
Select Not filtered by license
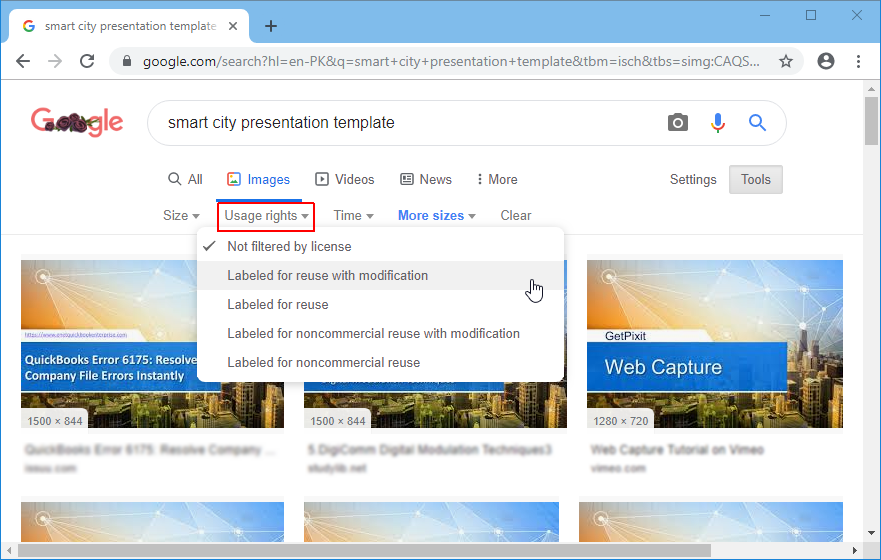click(x=380, y=247)
